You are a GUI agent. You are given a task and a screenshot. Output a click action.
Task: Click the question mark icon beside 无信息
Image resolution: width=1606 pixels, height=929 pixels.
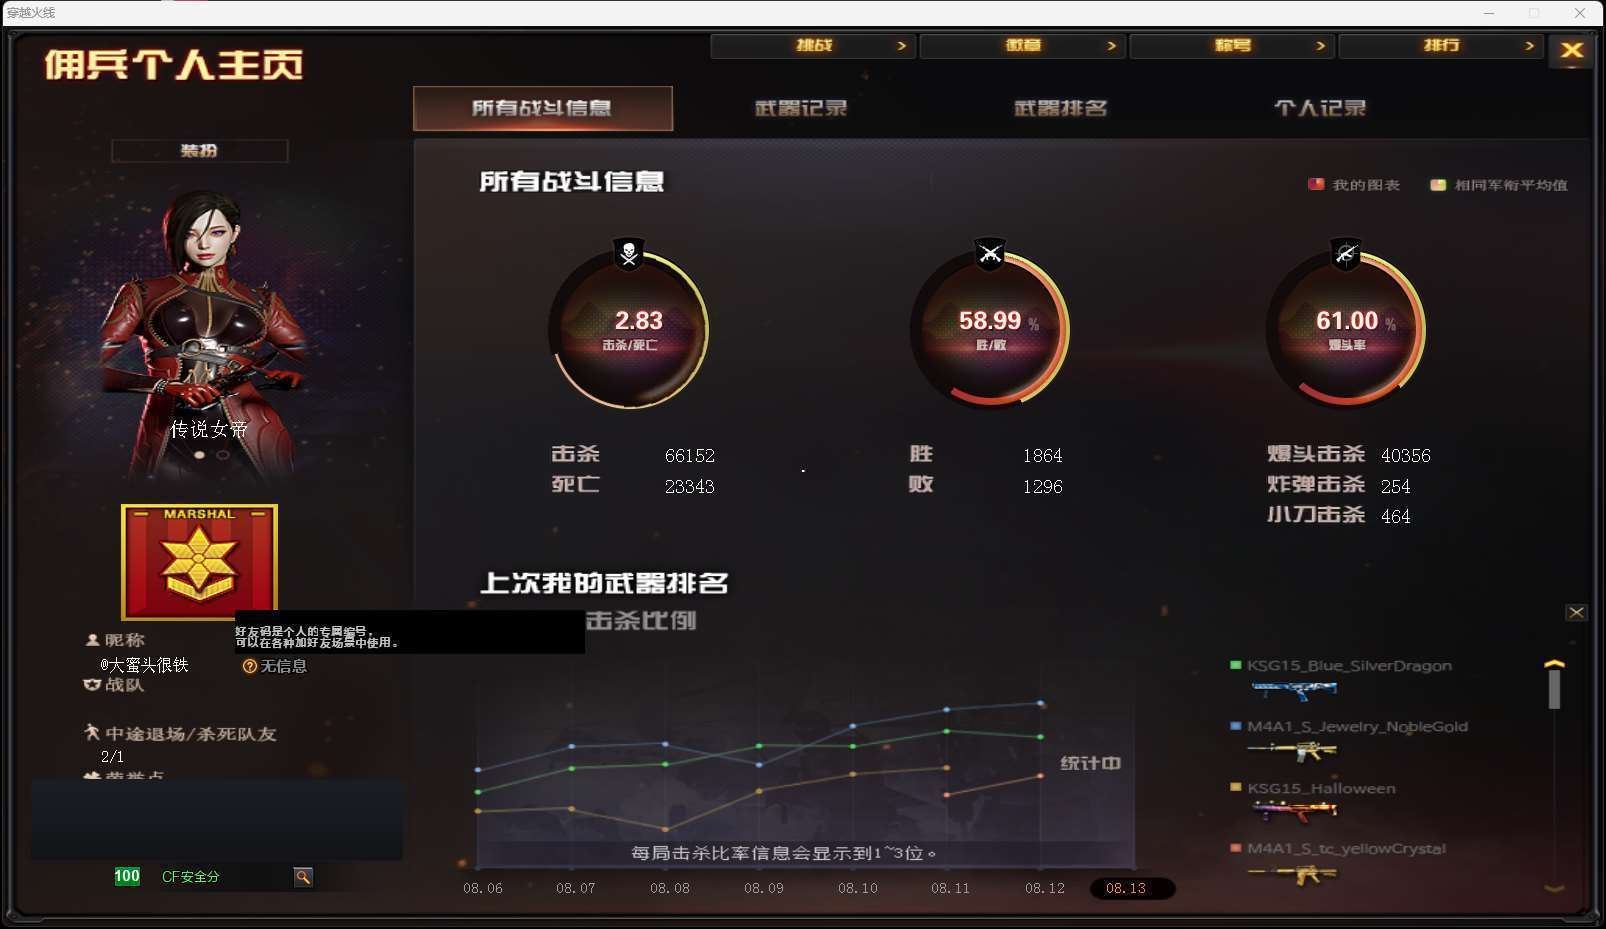click(250, 666)
